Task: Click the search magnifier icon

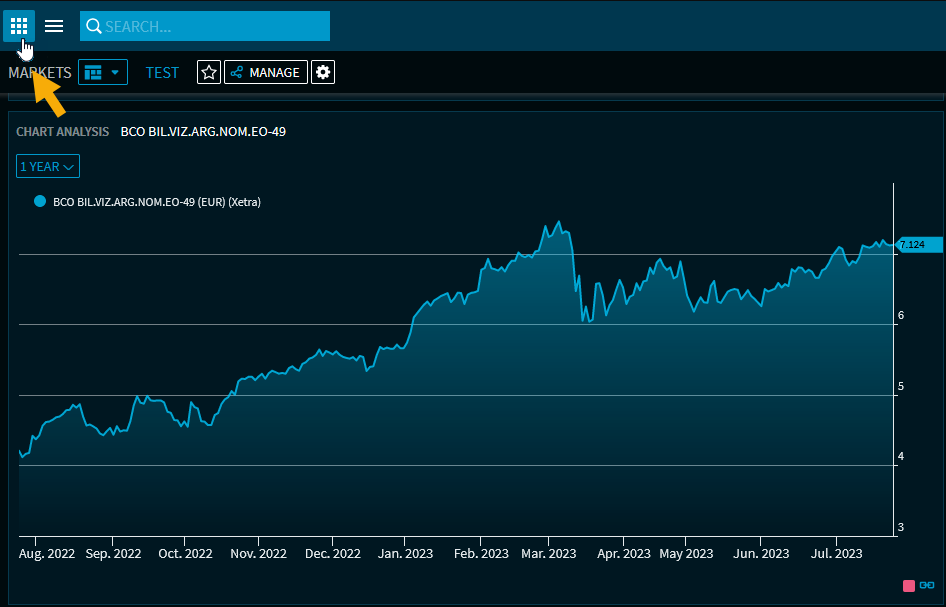Action: [94, 26]
